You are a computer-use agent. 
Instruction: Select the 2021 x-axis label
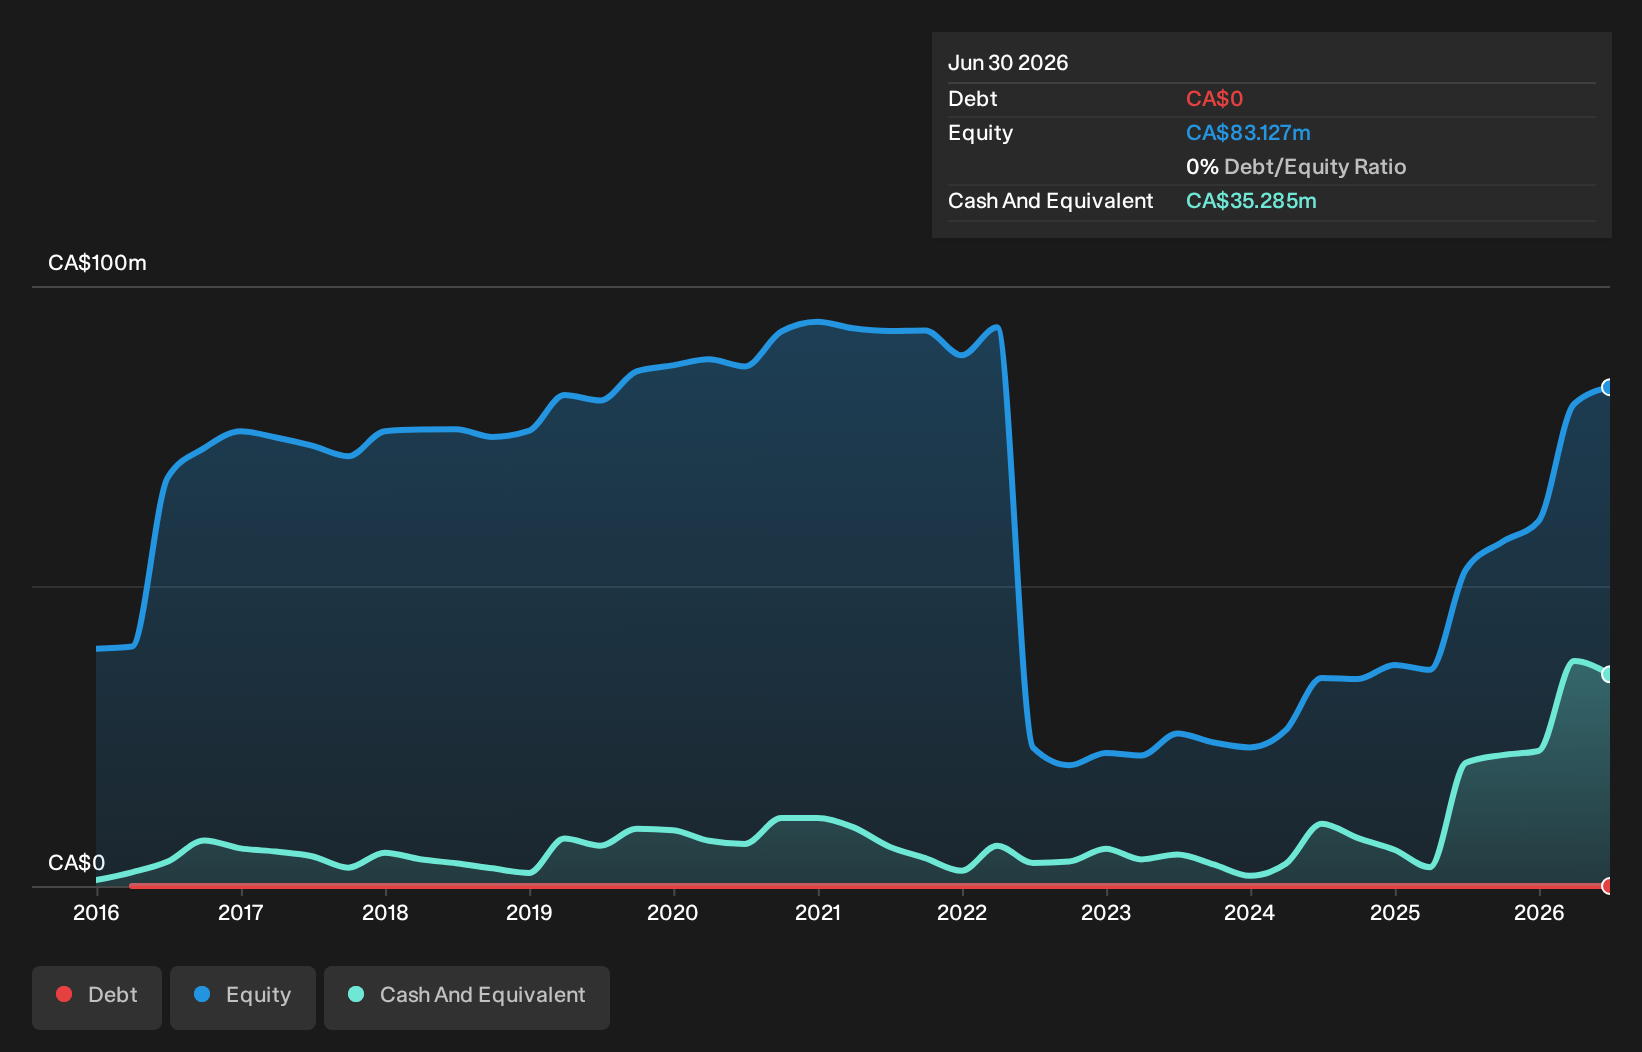tap(818, 913)
